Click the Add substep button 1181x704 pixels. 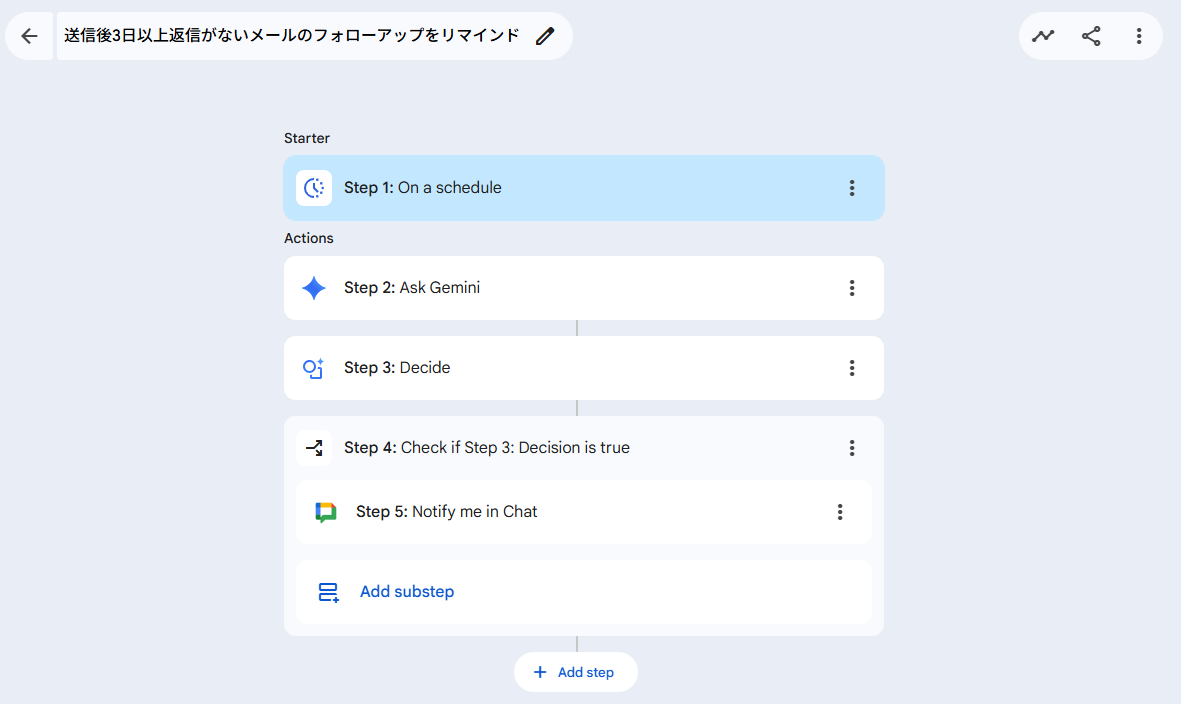coord(406,592)
